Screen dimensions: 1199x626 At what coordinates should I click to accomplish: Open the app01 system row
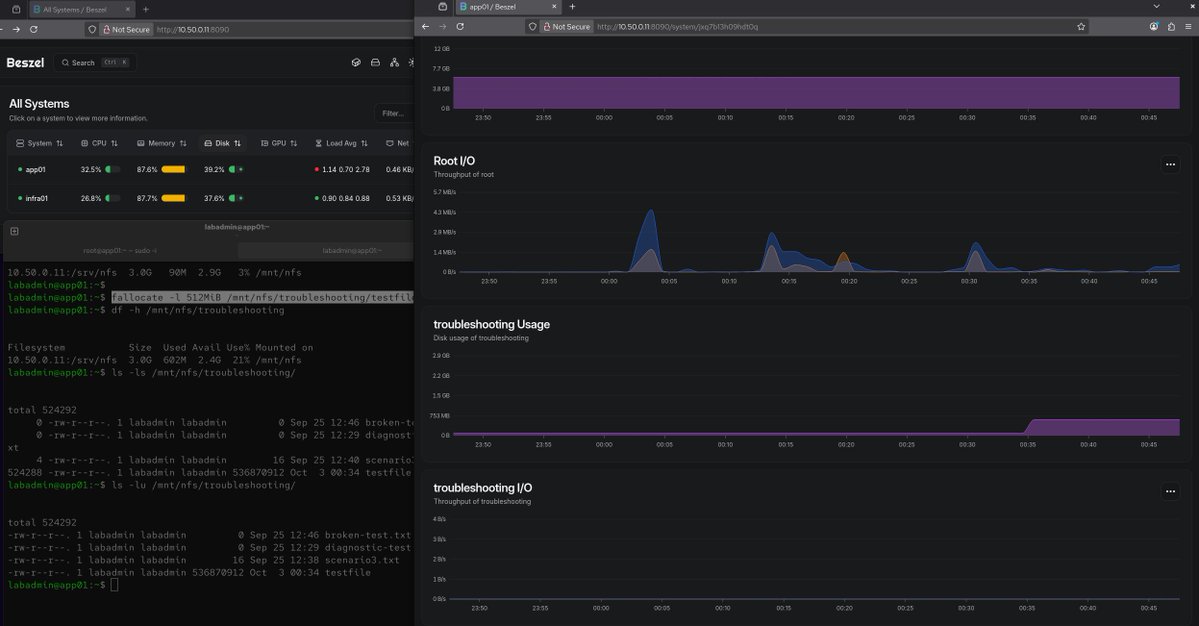pos(210,170)
